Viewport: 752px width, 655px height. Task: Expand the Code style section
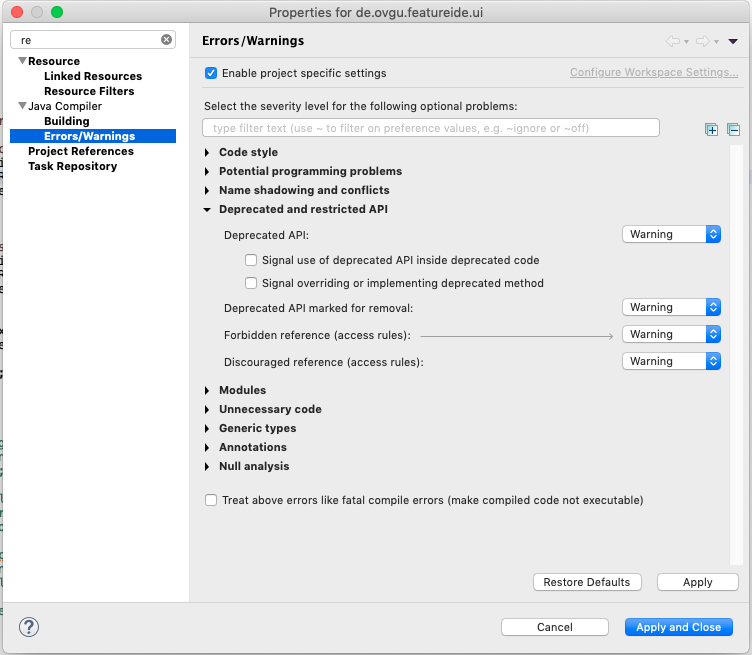[x=207, y=152]
